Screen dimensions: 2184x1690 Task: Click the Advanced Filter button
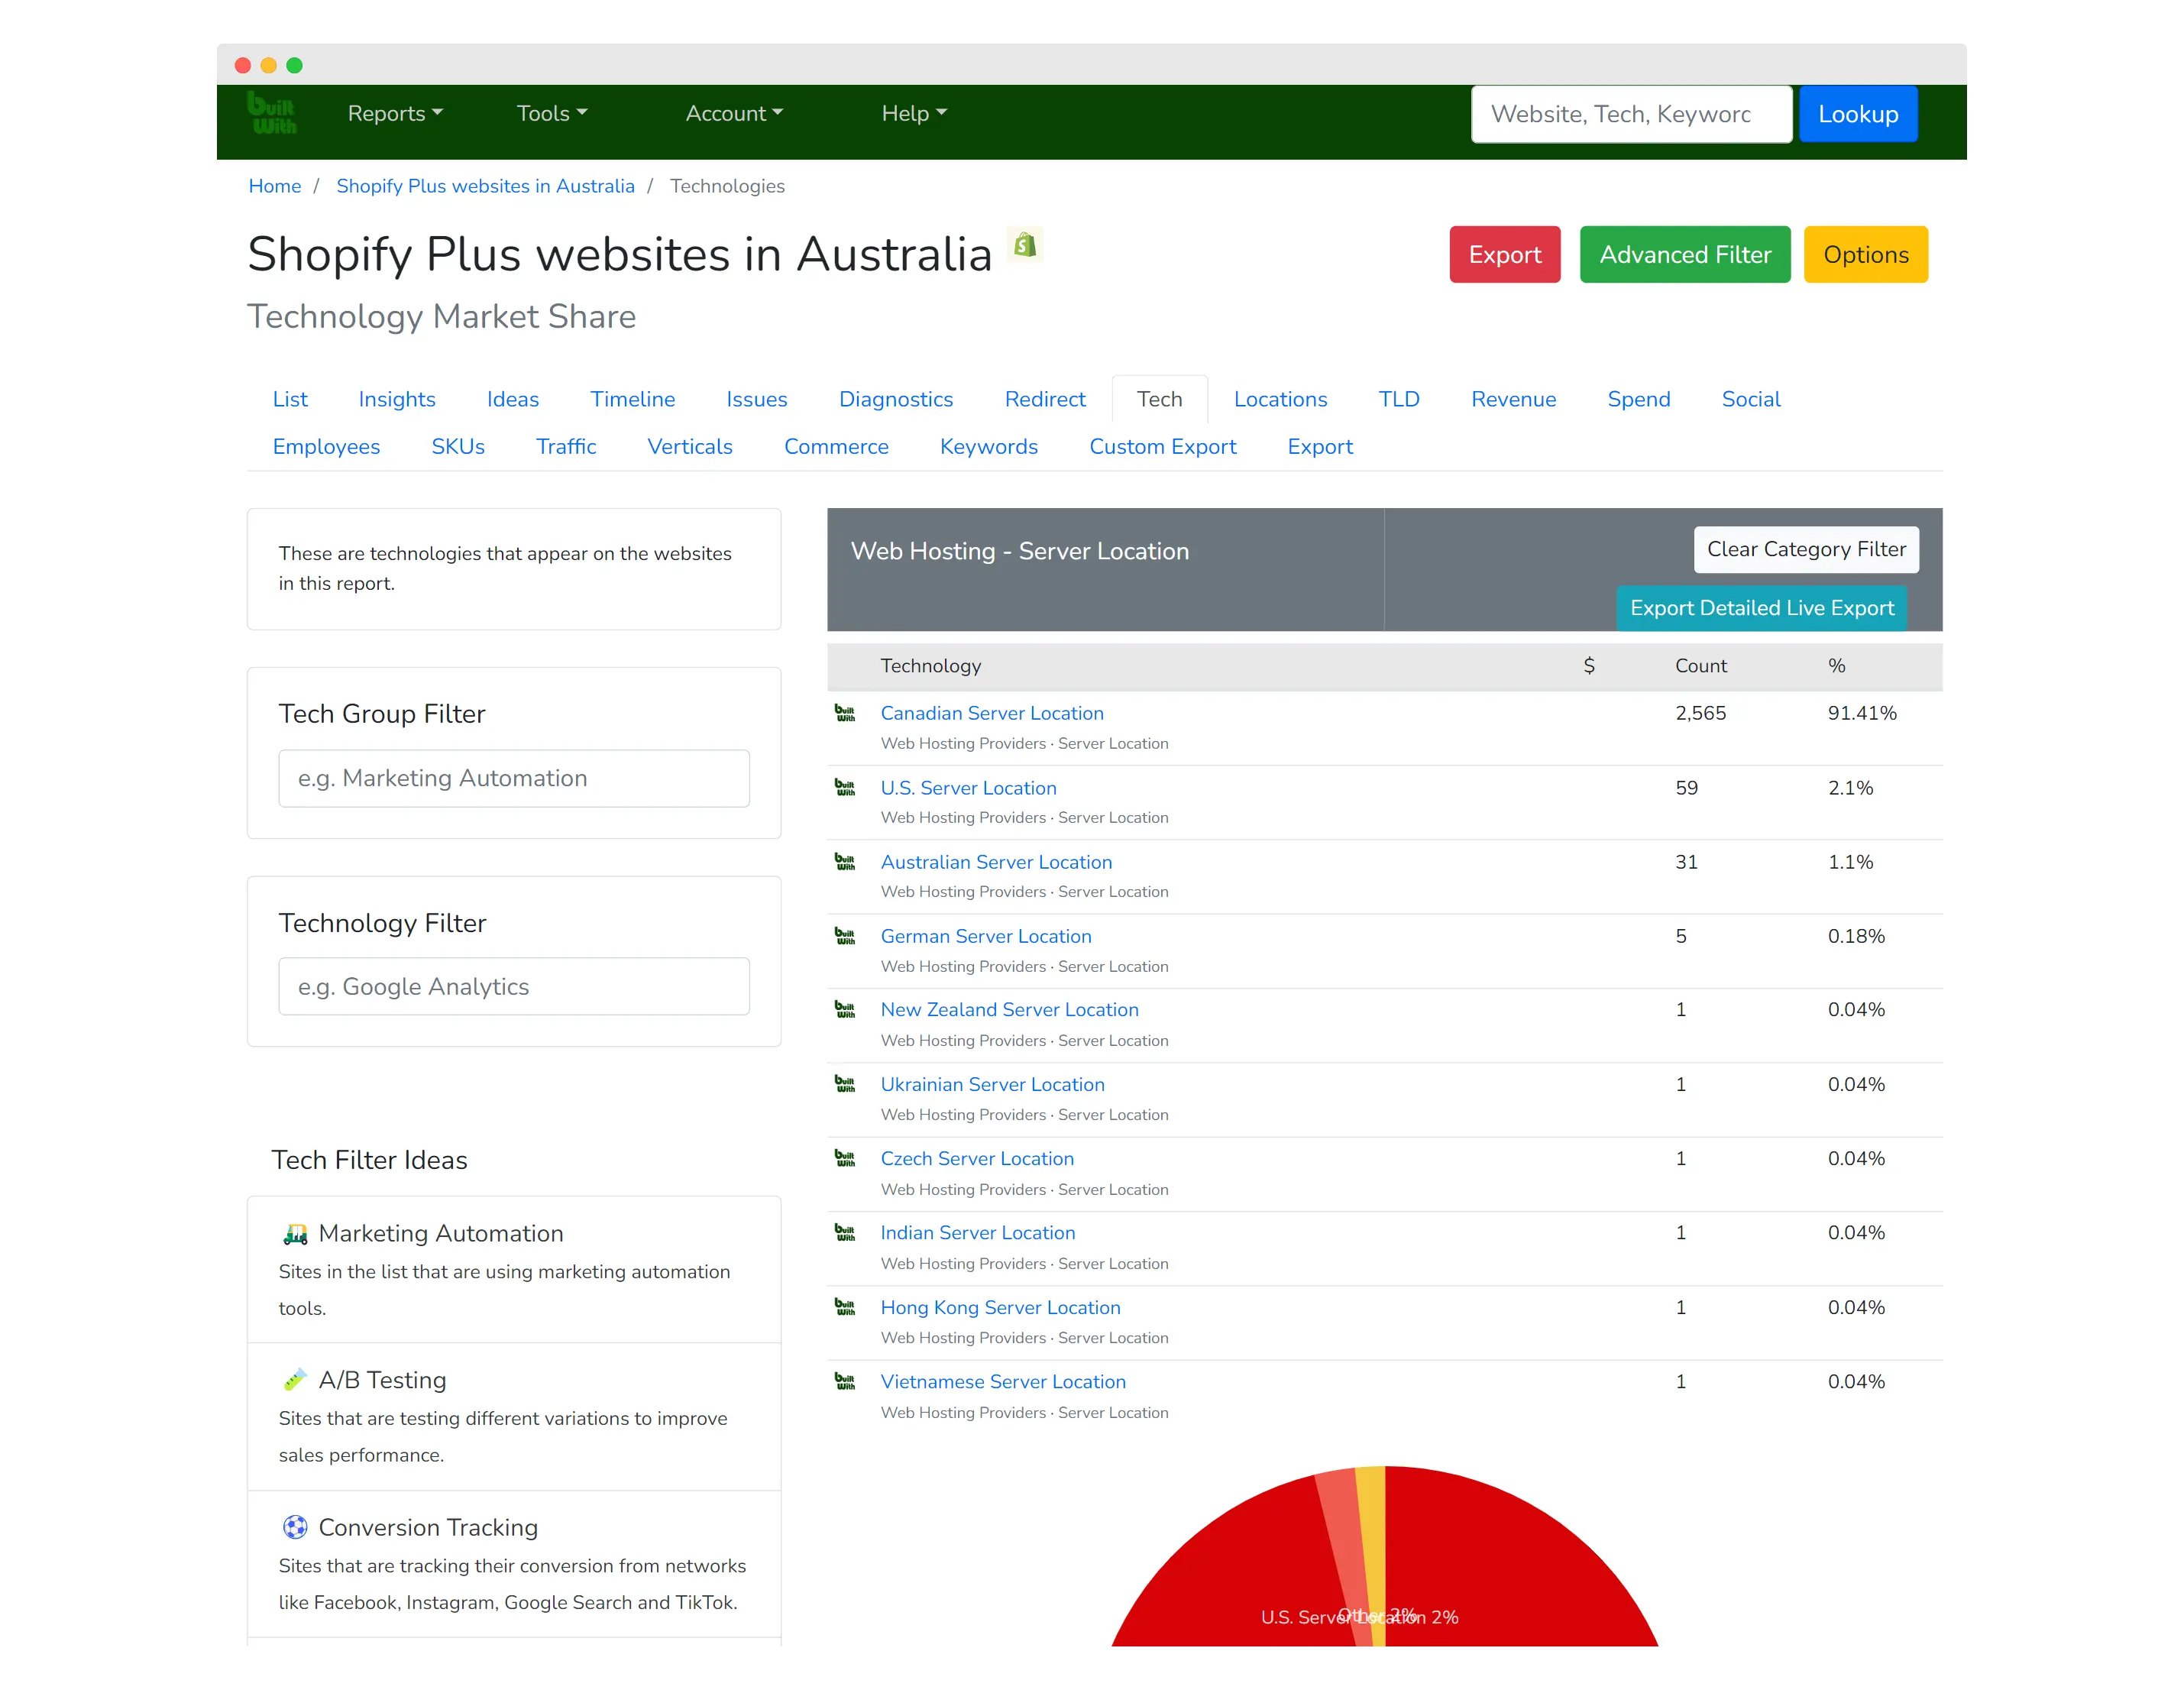click(x=1684, y=255)
